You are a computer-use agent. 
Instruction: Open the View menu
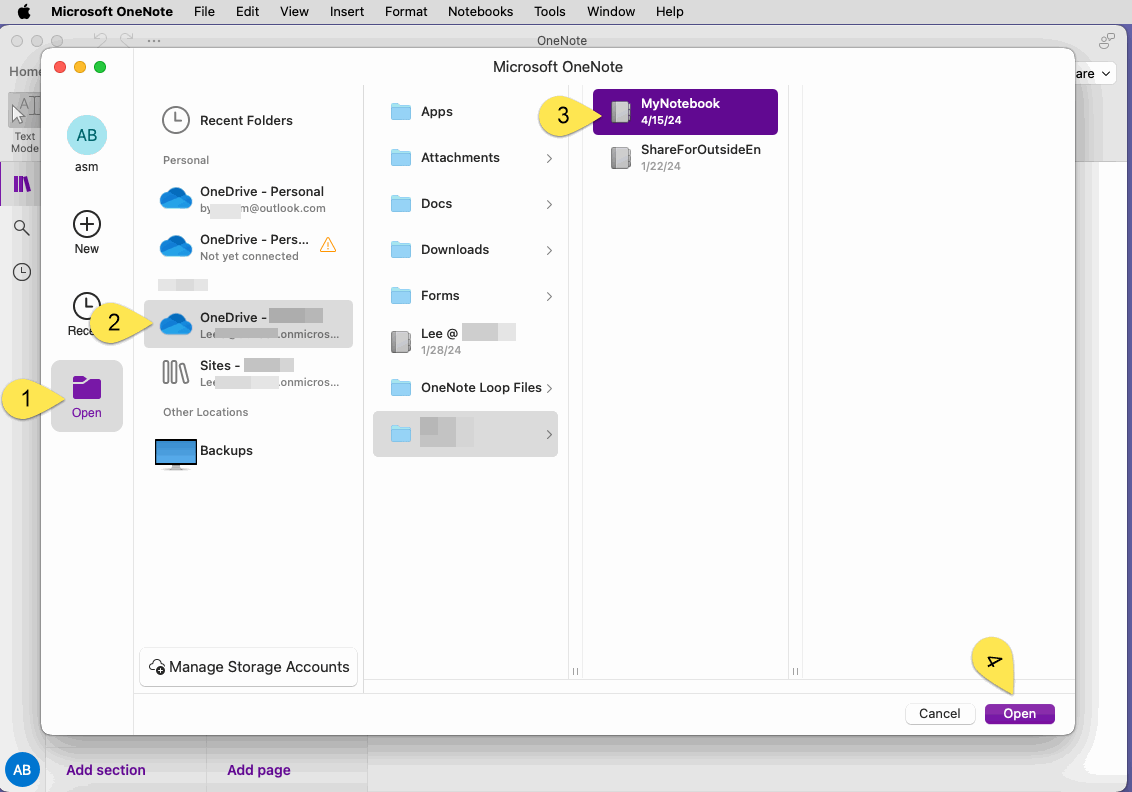[295, 12]
